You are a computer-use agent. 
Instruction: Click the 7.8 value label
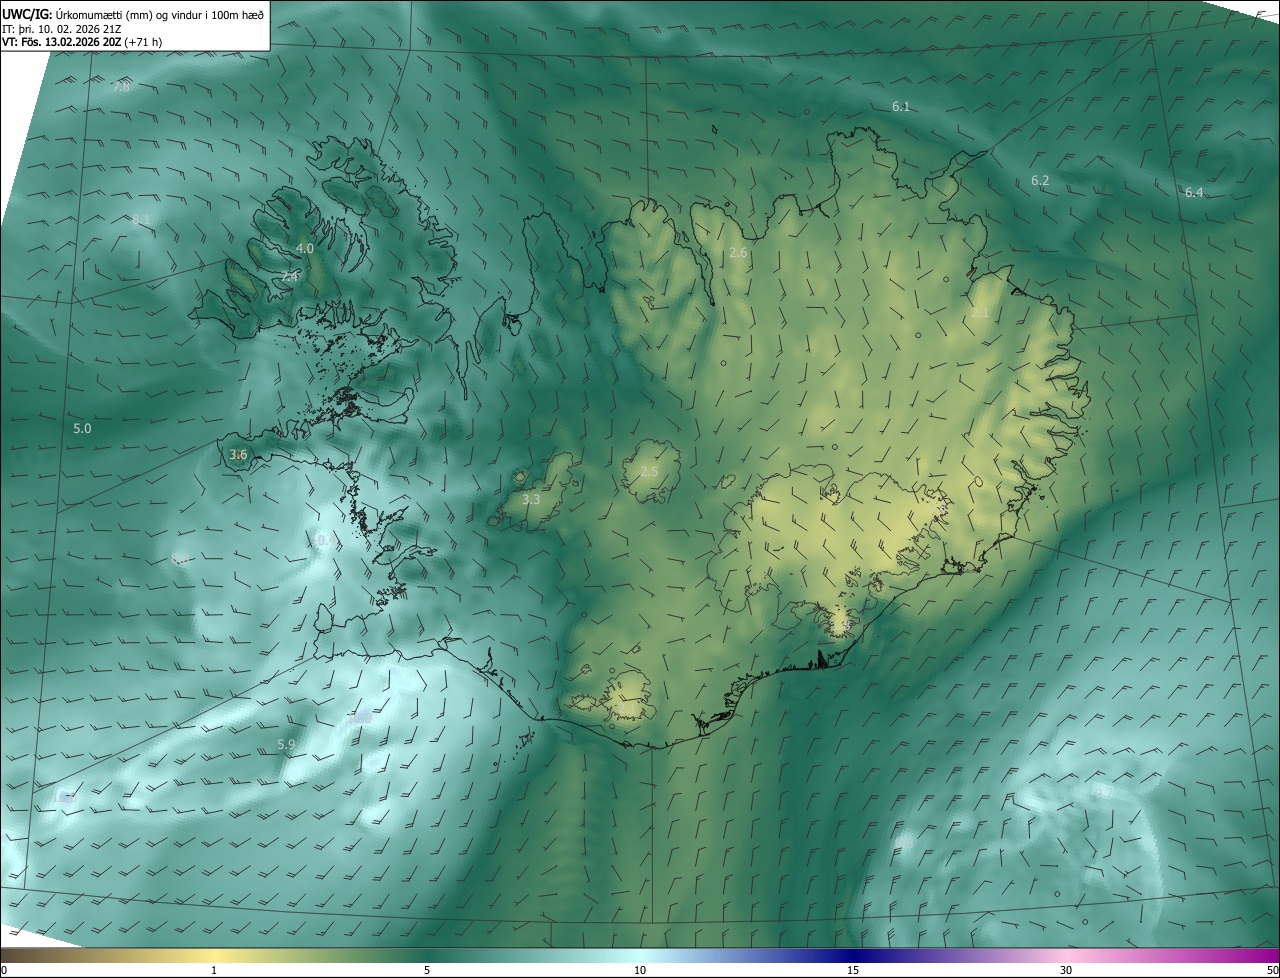(121, 88)
